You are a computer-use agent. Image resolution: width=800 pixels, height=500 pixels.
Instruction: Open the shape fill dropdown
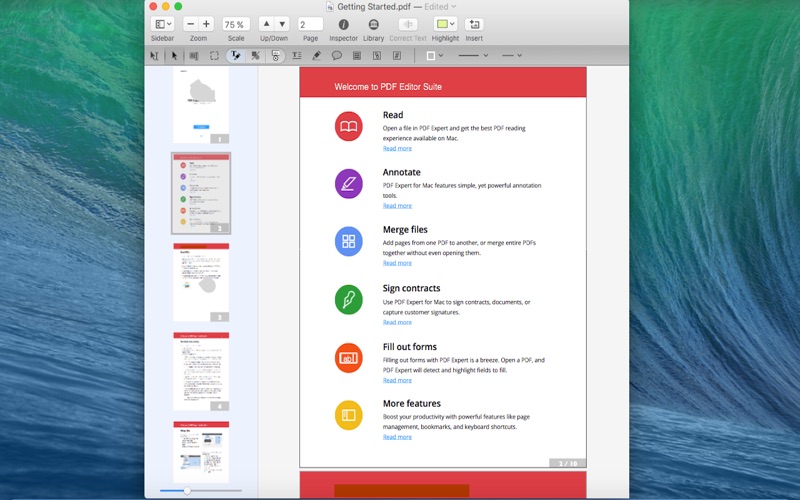(441, 56)
